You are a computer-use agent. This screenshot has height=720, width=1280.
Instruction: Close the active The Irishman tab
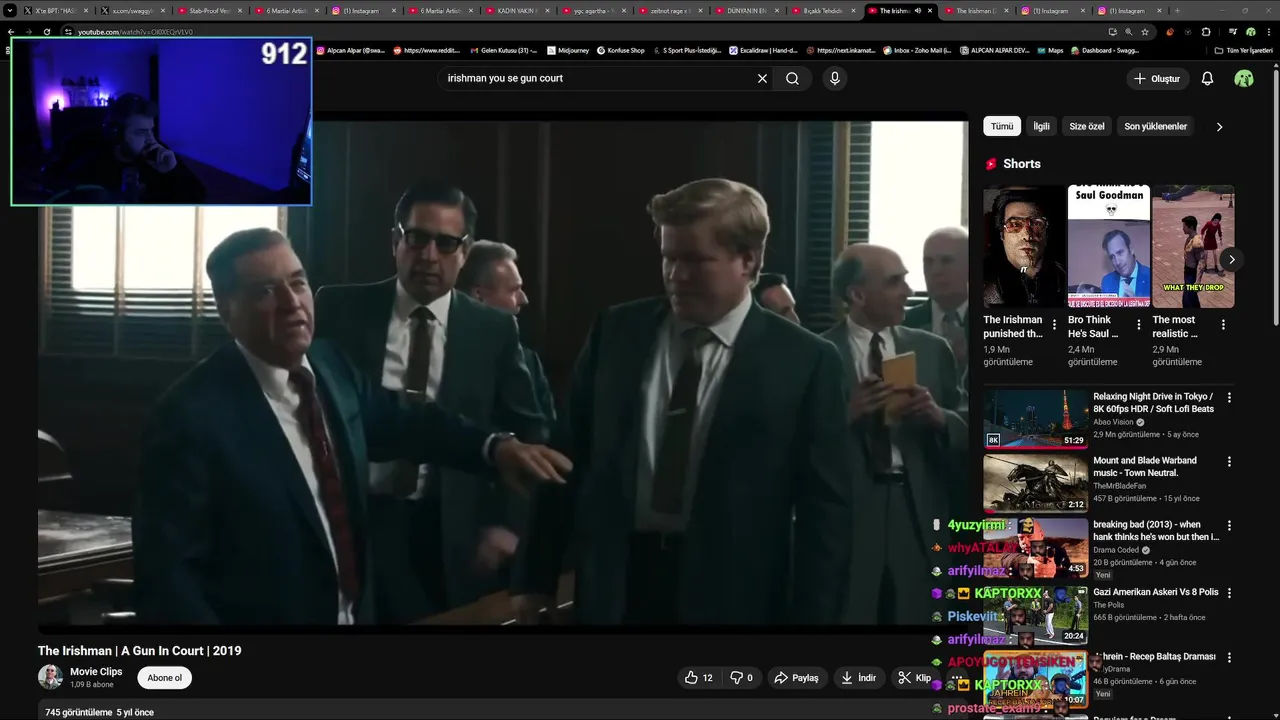coord(930,10)
